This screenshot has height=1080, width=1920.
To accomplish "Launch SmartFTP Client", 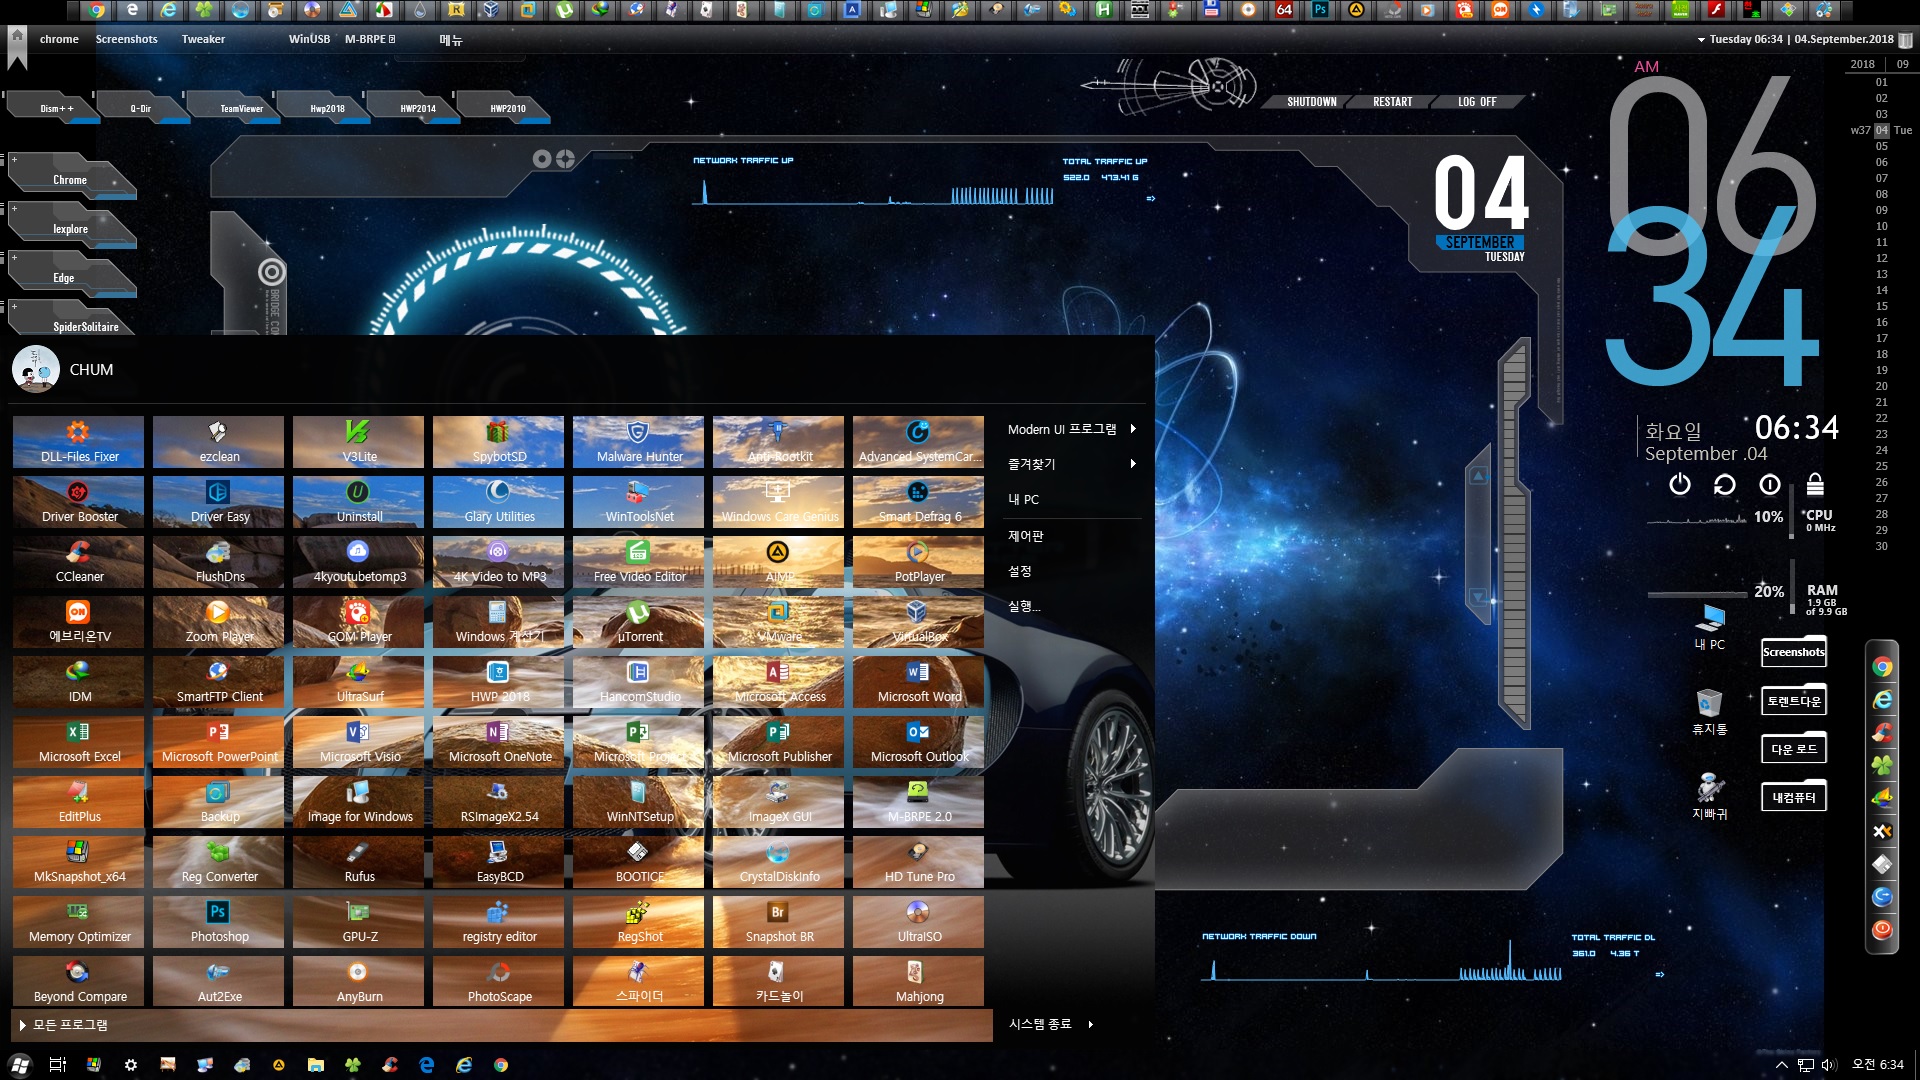I will (x=219, y=682).
